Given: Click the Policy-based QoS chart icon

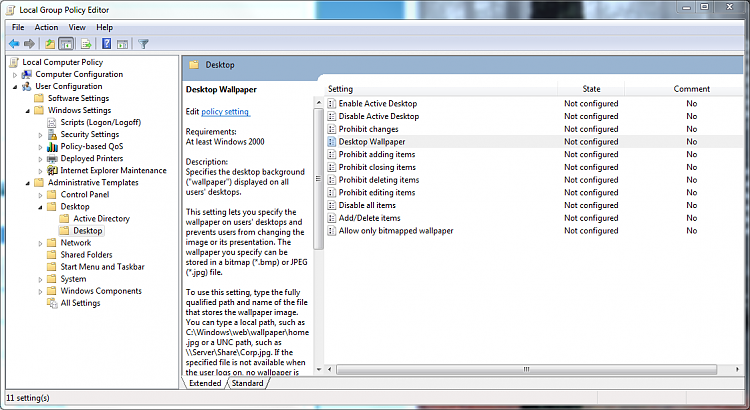Looking at the screenshot, I should click(x=52, y=146).
